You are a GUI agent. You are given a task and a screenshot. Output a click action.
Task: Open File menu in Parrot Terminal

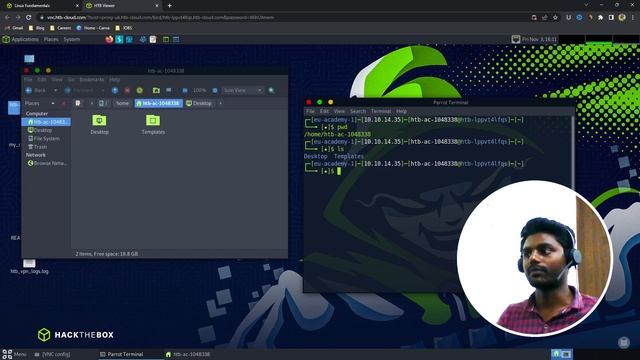310,111
